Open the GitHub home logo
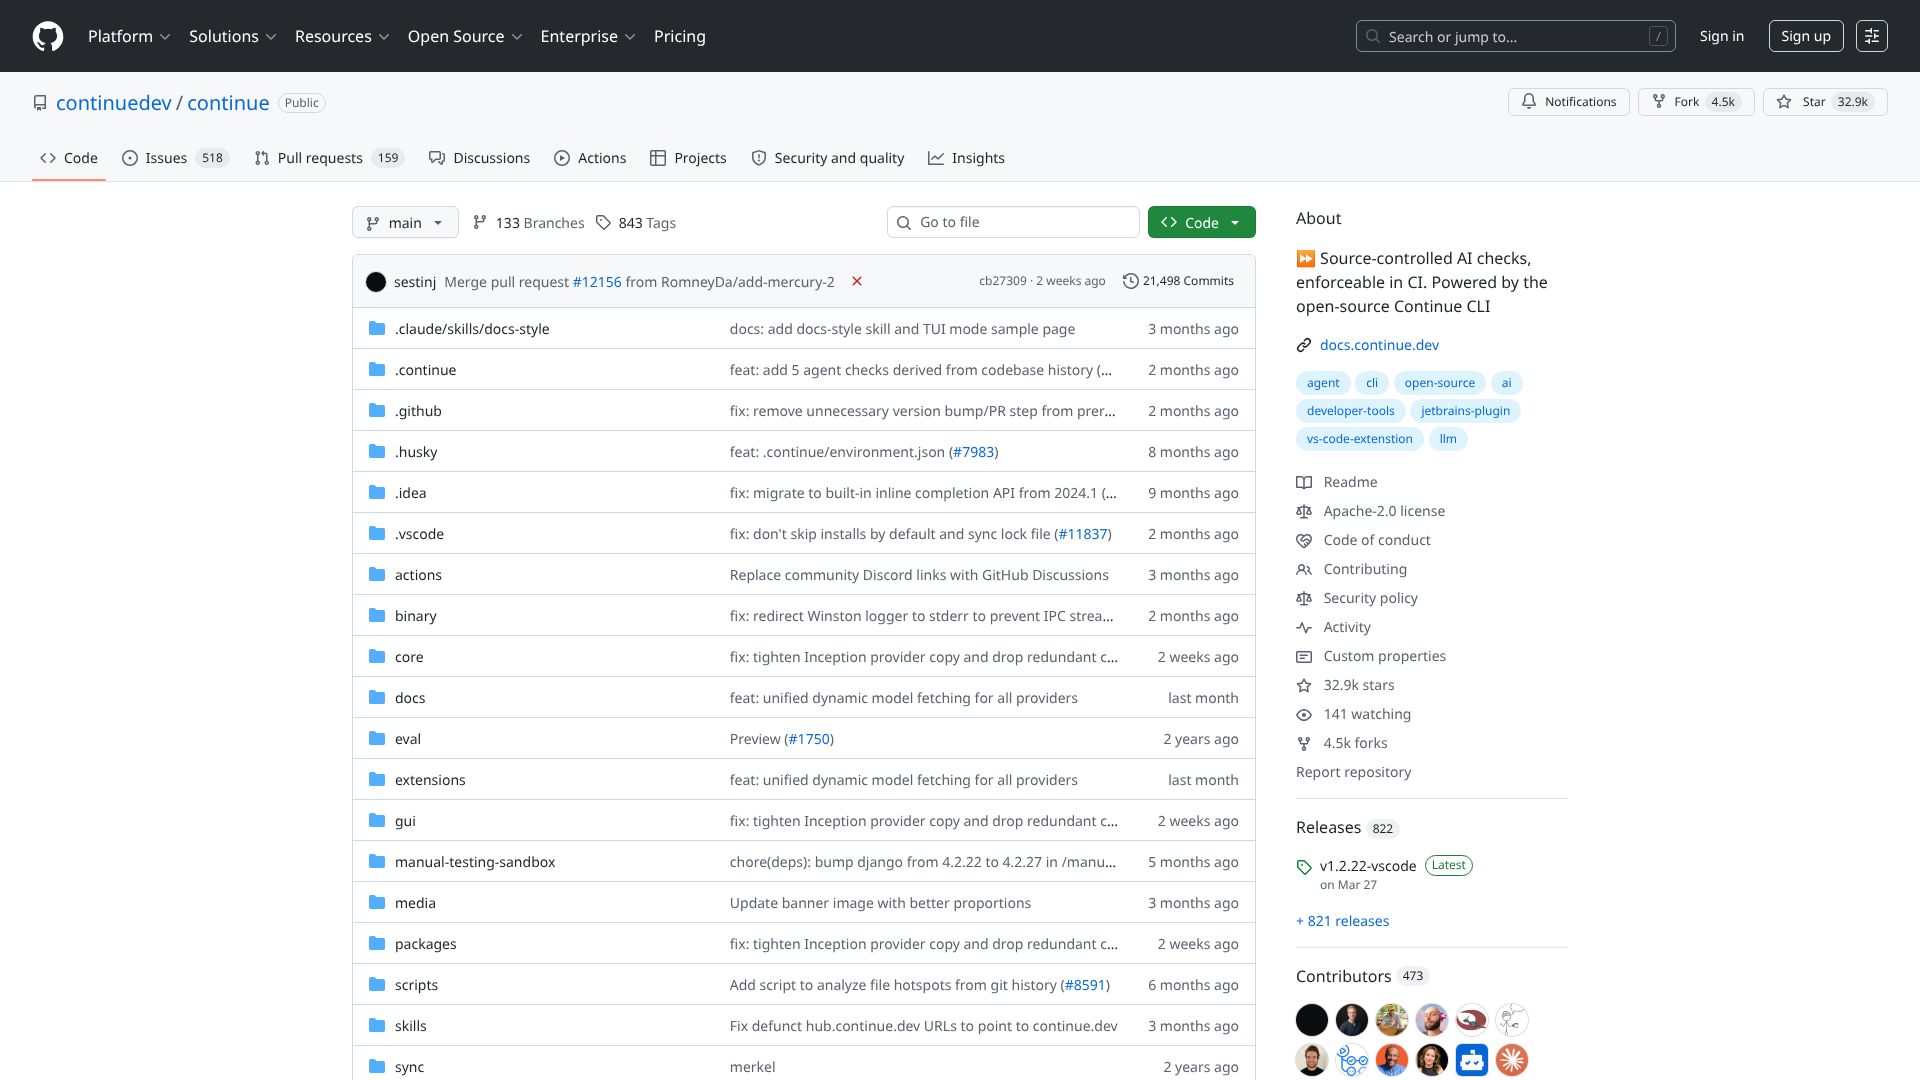Viewport: 1920px width, 1080px height. [48, 36]
